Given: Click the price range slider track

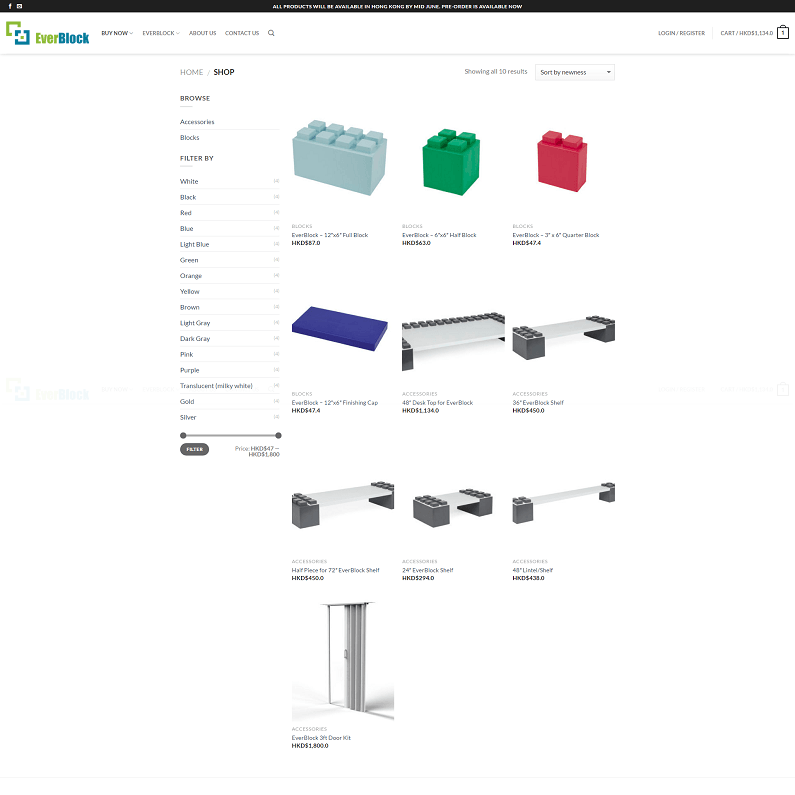Looking at the screenshot, I should pyautogui.click(x=231, y=435).
